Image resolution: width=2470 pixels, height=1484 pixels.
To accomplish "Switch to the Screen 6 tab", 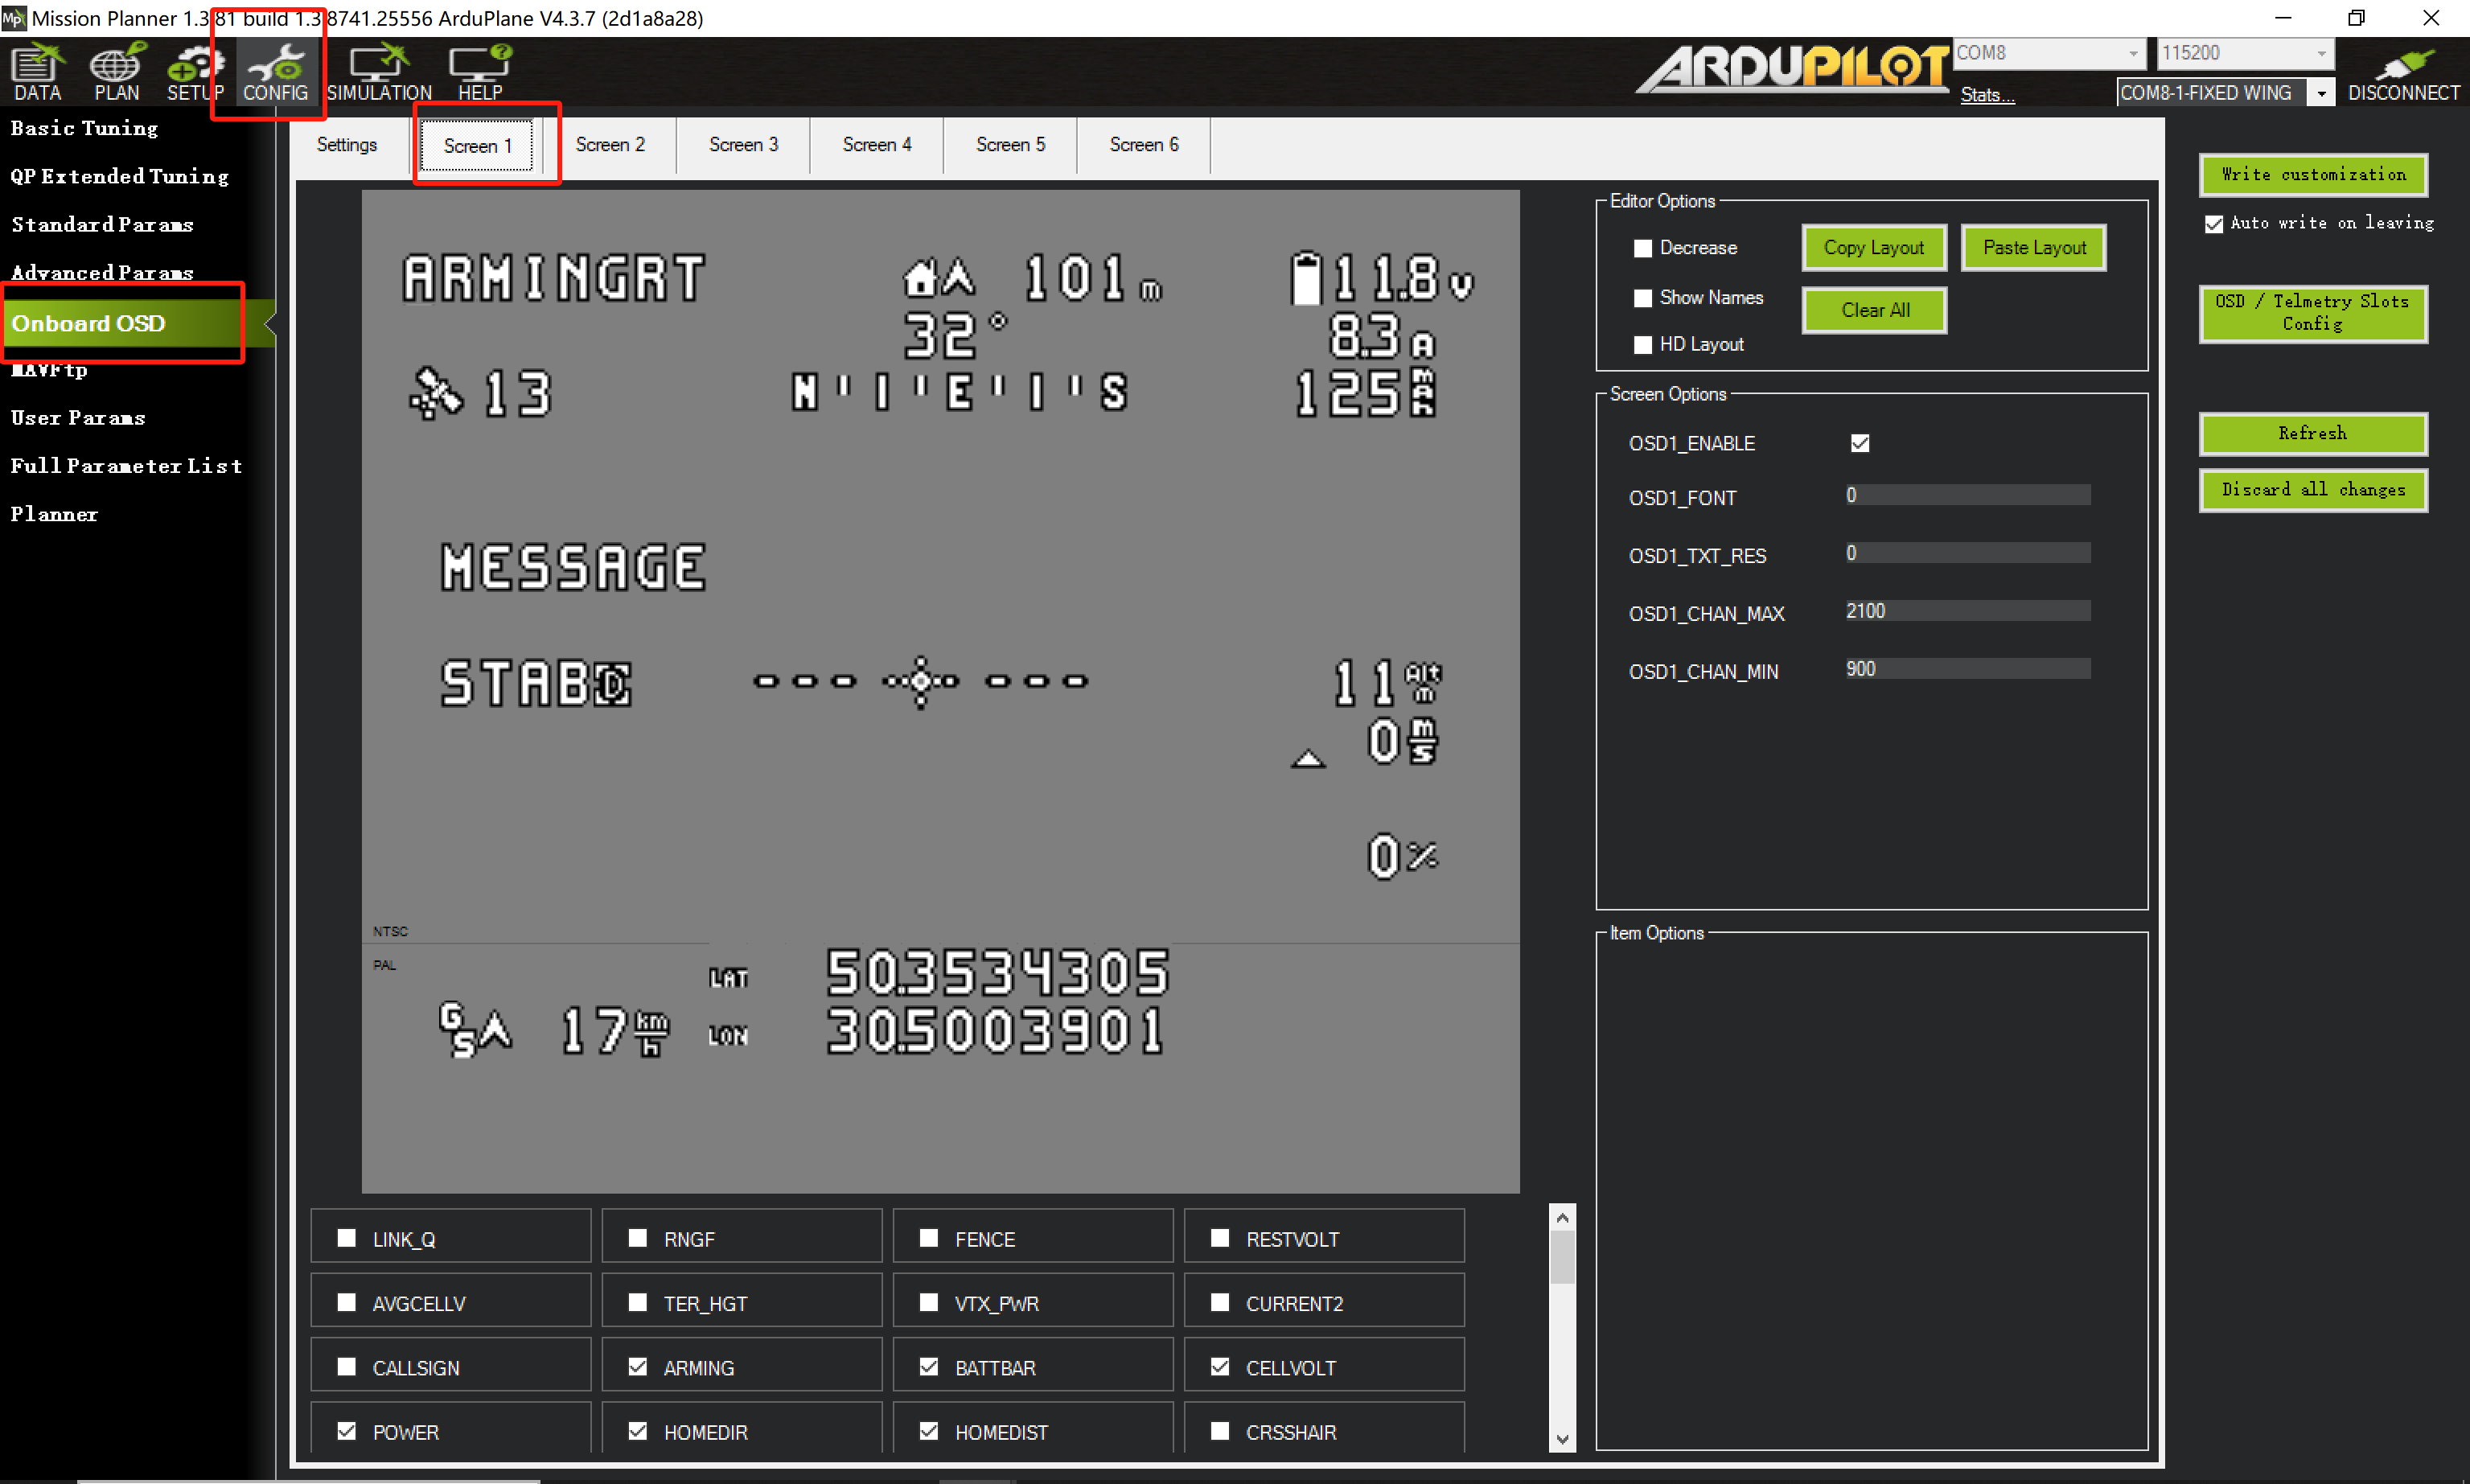I will (1144, 145).
